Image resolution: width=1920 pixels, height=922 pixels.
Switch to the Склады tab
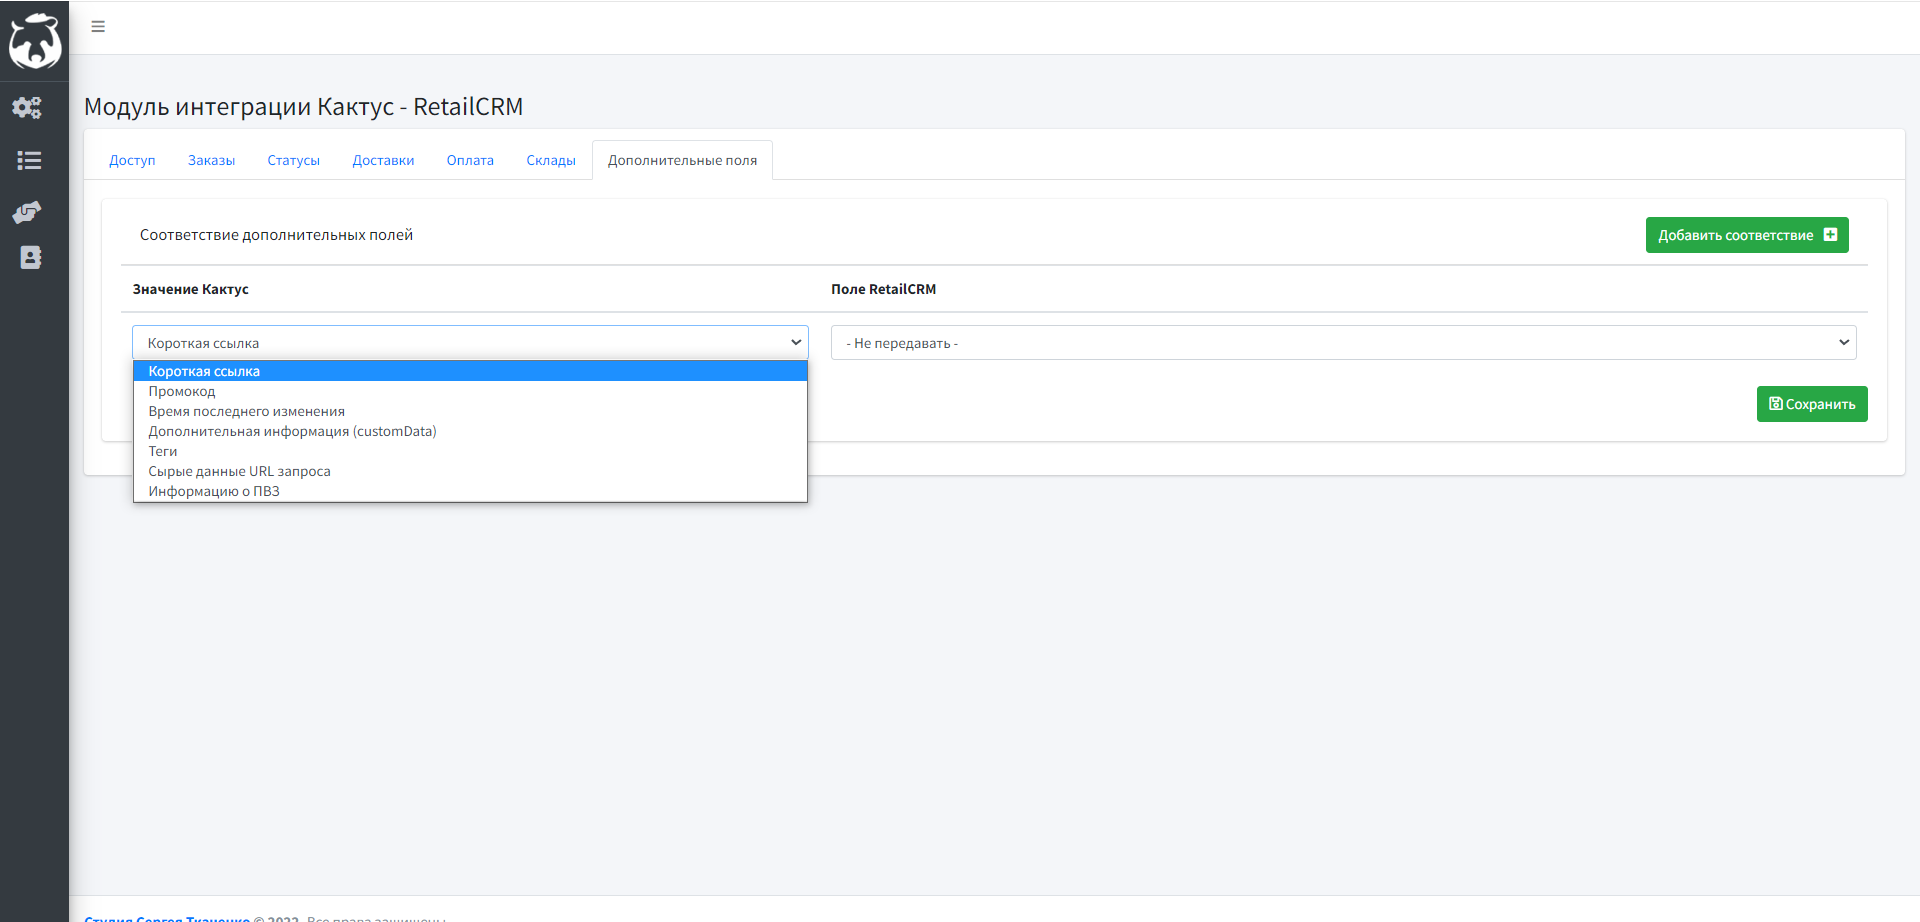pos(551,160)
